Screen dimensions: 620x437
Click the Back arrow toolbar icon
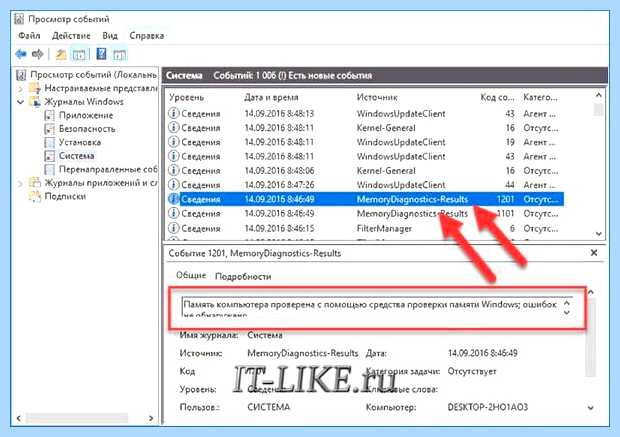pos(21,54)
